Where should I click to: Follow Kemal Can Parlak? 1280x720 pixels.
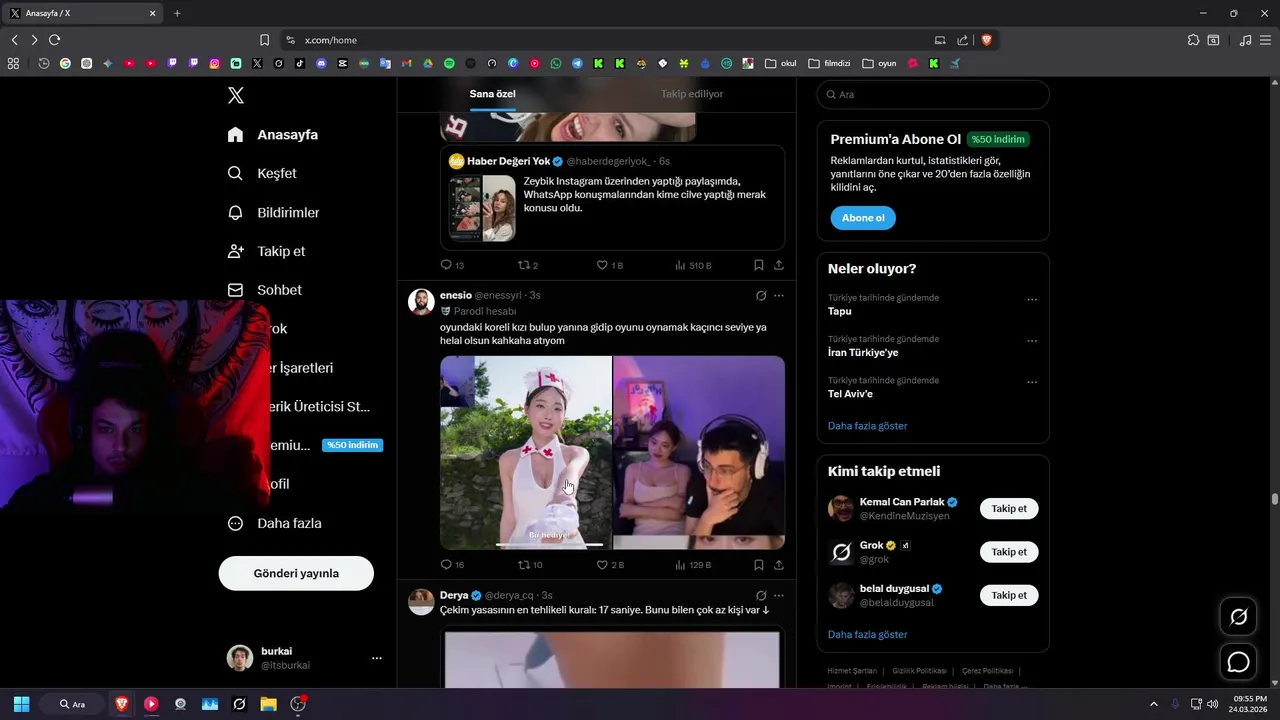click(x=1009, y=509)
